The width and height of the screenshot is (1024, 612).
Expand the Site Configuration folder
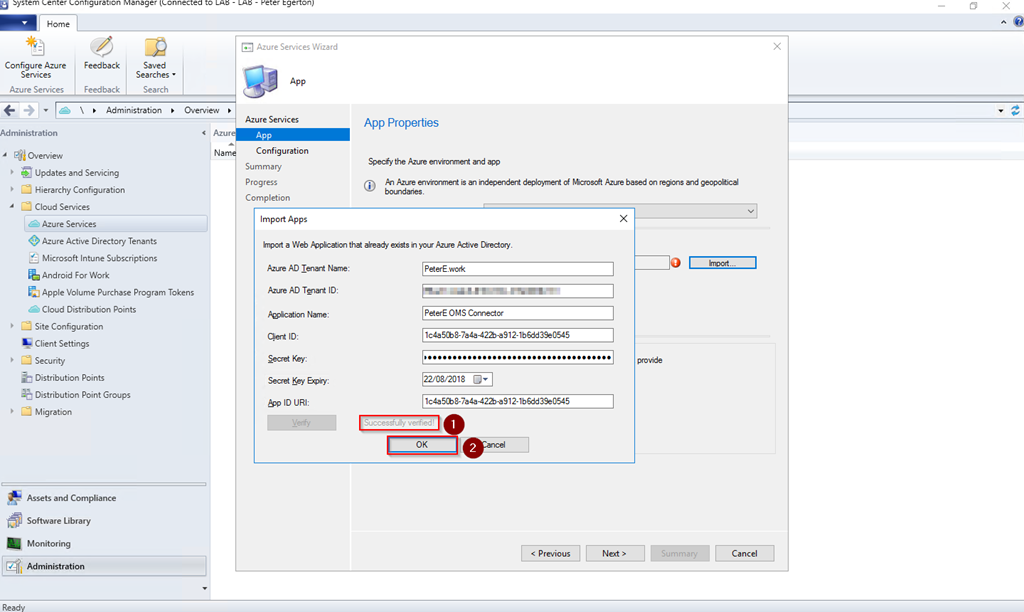coord(13,326)
